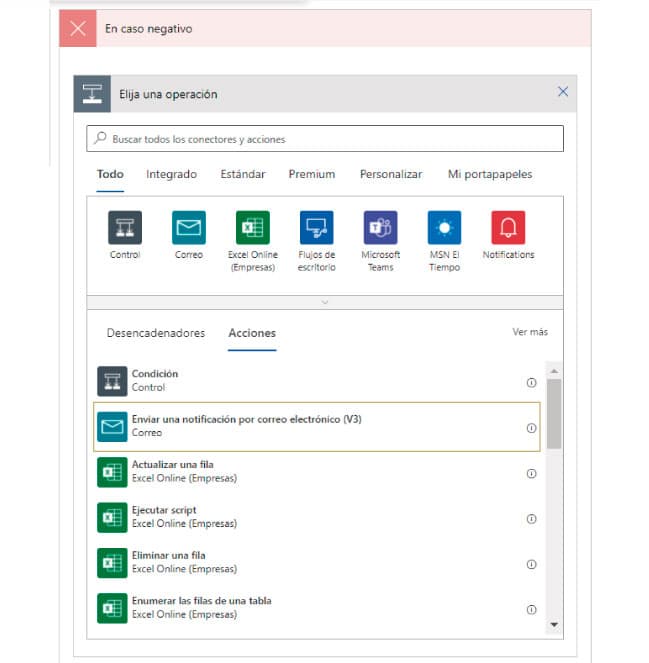The height and width of the screenshot is (663, 649).
Task: Open the Excel Online (Empresas) connector
Action: click(x=252, y=228)
